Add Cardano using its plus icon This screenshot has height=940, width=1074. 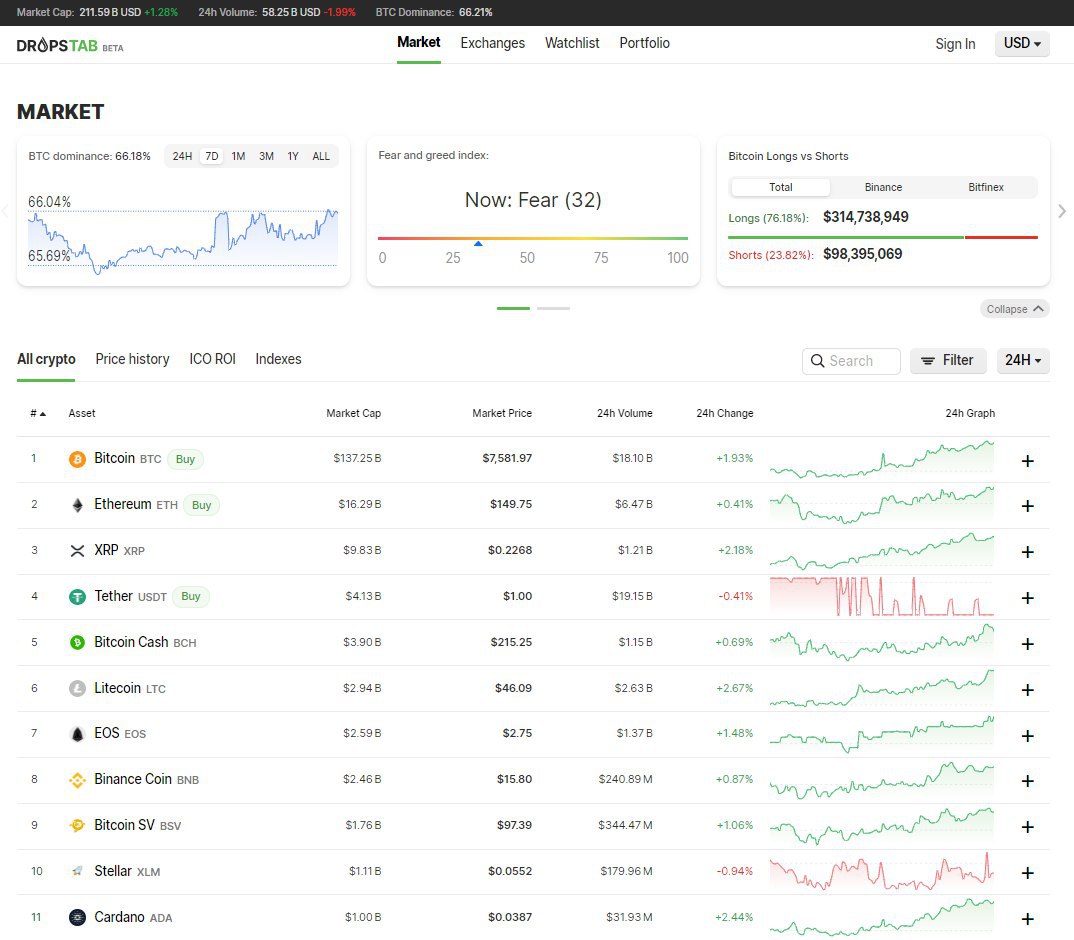click(x=1027, y=919)
